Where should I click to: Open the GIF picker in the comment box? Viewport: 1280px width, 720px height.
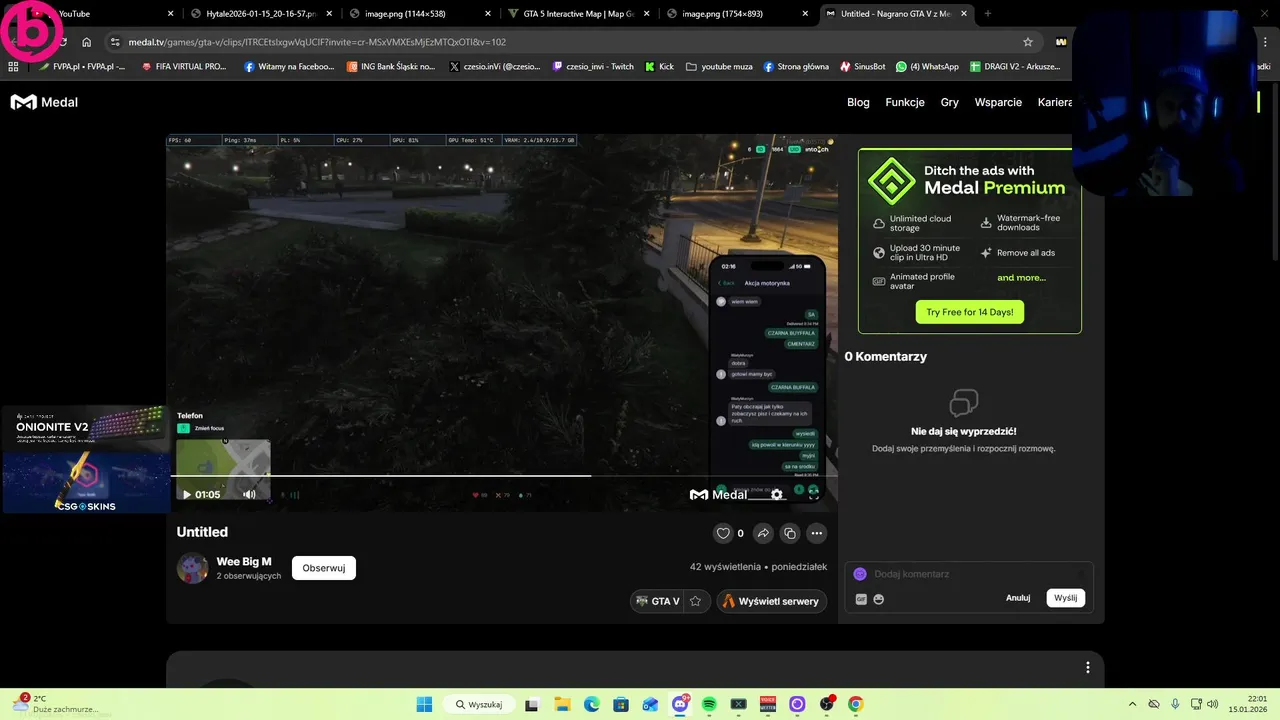861,599
